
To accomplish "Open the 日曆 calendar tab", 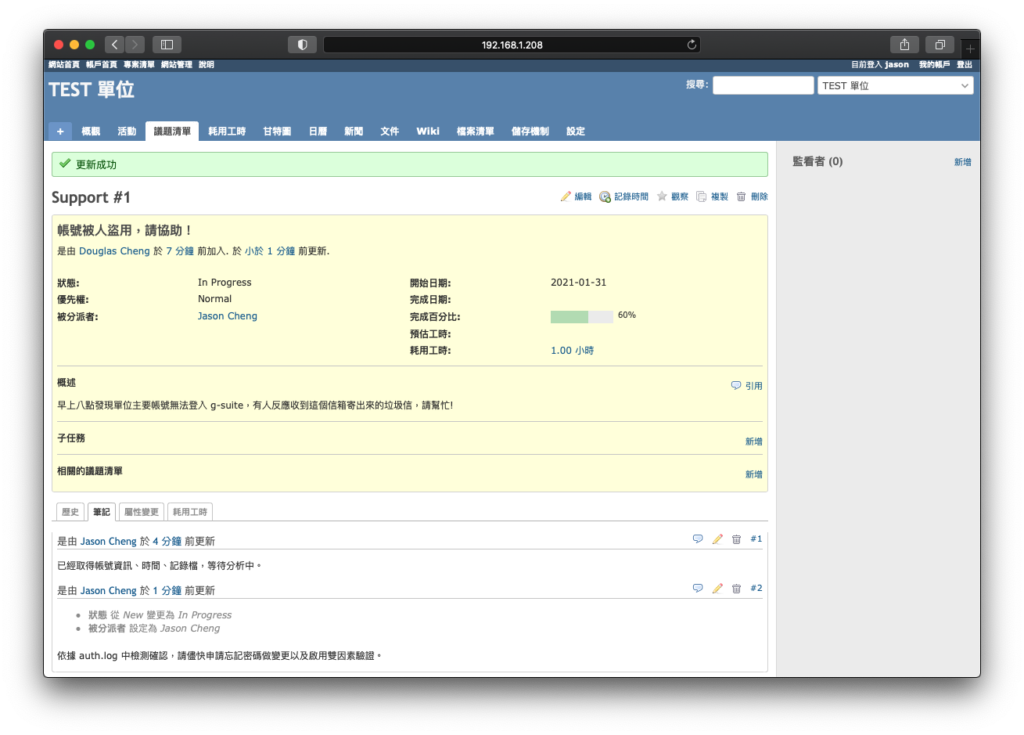I will click(x=318, y=131).
